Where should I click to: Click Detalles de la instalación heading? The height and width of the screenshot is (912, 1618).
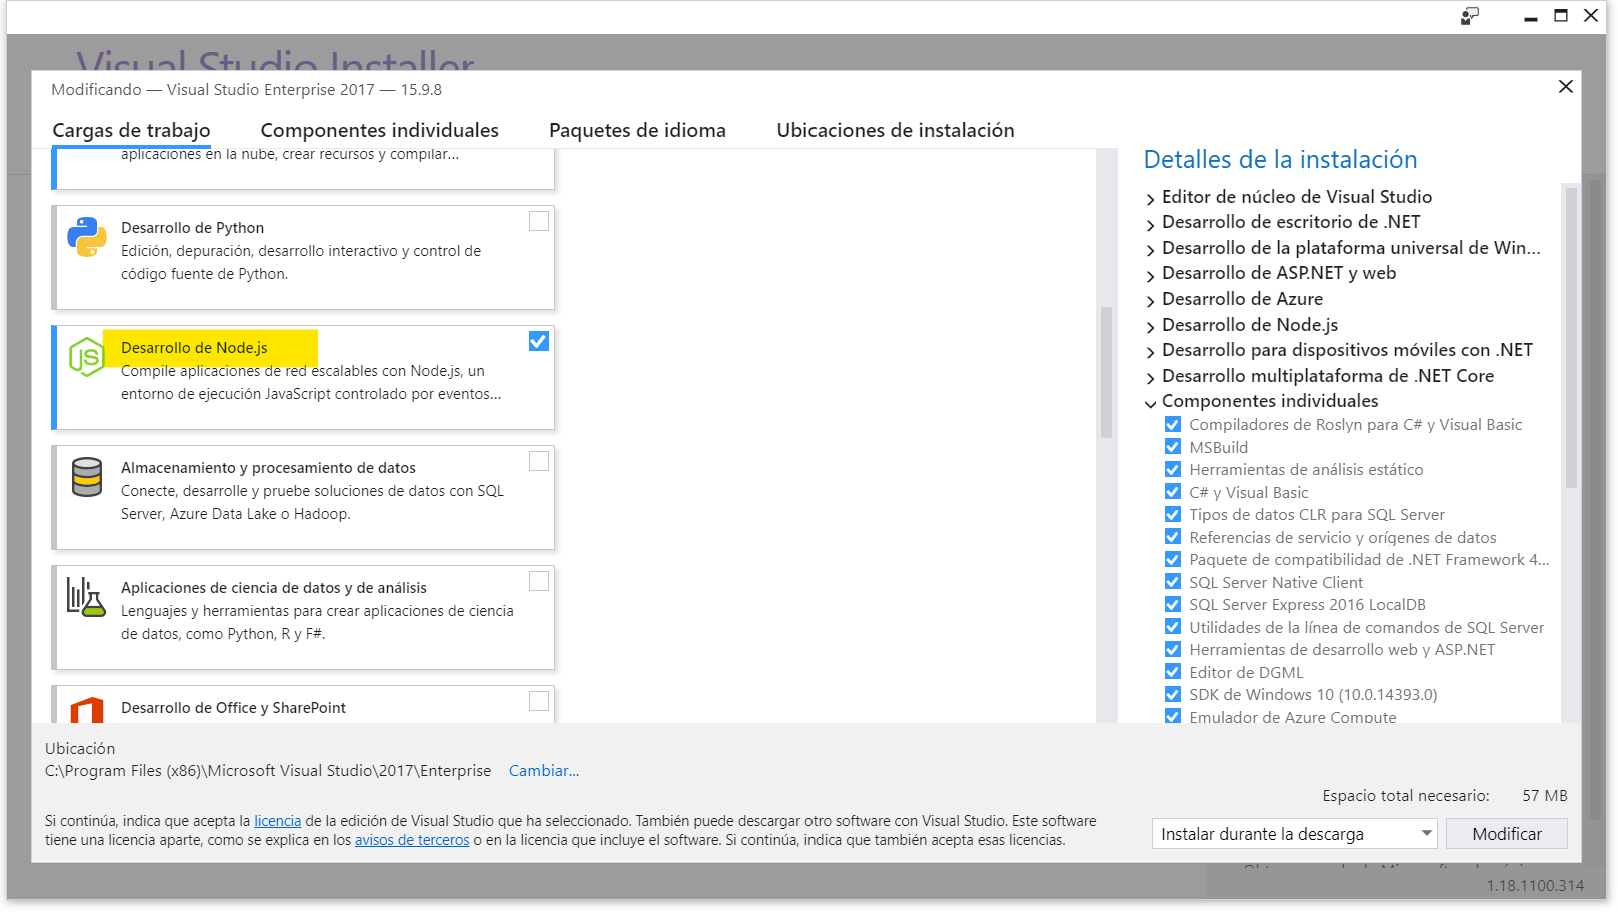coord(1280,160)
